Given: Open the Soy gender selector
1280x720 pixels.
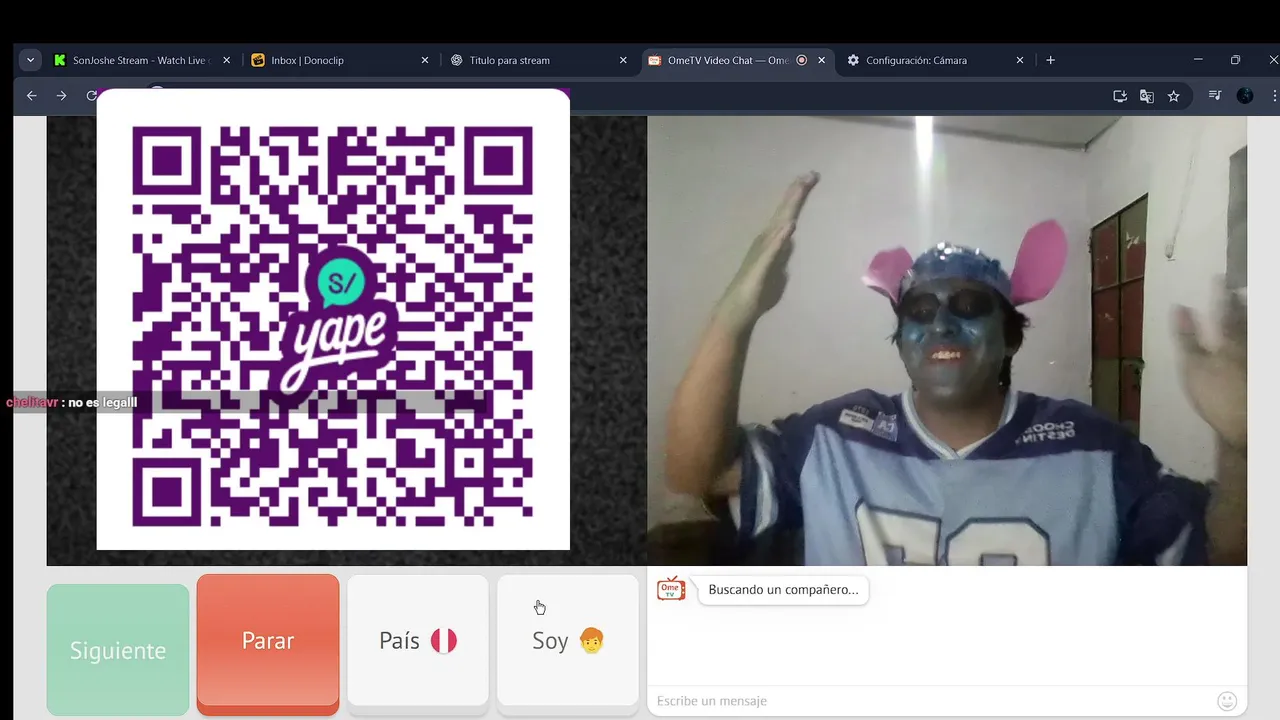Looking at the screenshot, I should [x=568, y=642].
